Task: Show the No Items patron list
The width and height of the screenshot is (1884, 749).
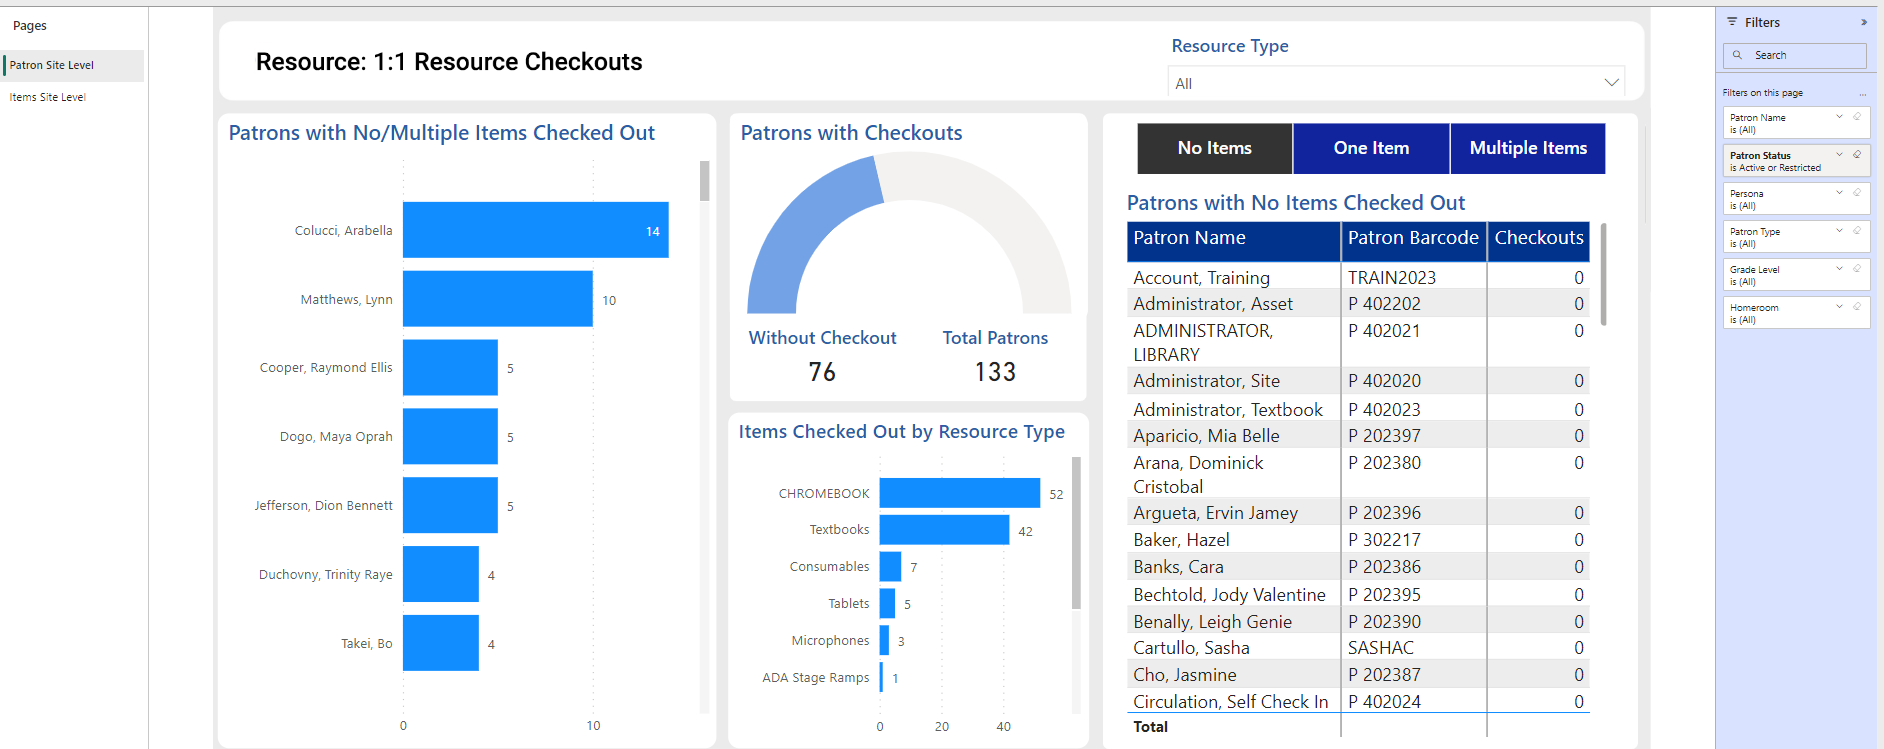Action: pyautogui.click(x=1214, y=148)
